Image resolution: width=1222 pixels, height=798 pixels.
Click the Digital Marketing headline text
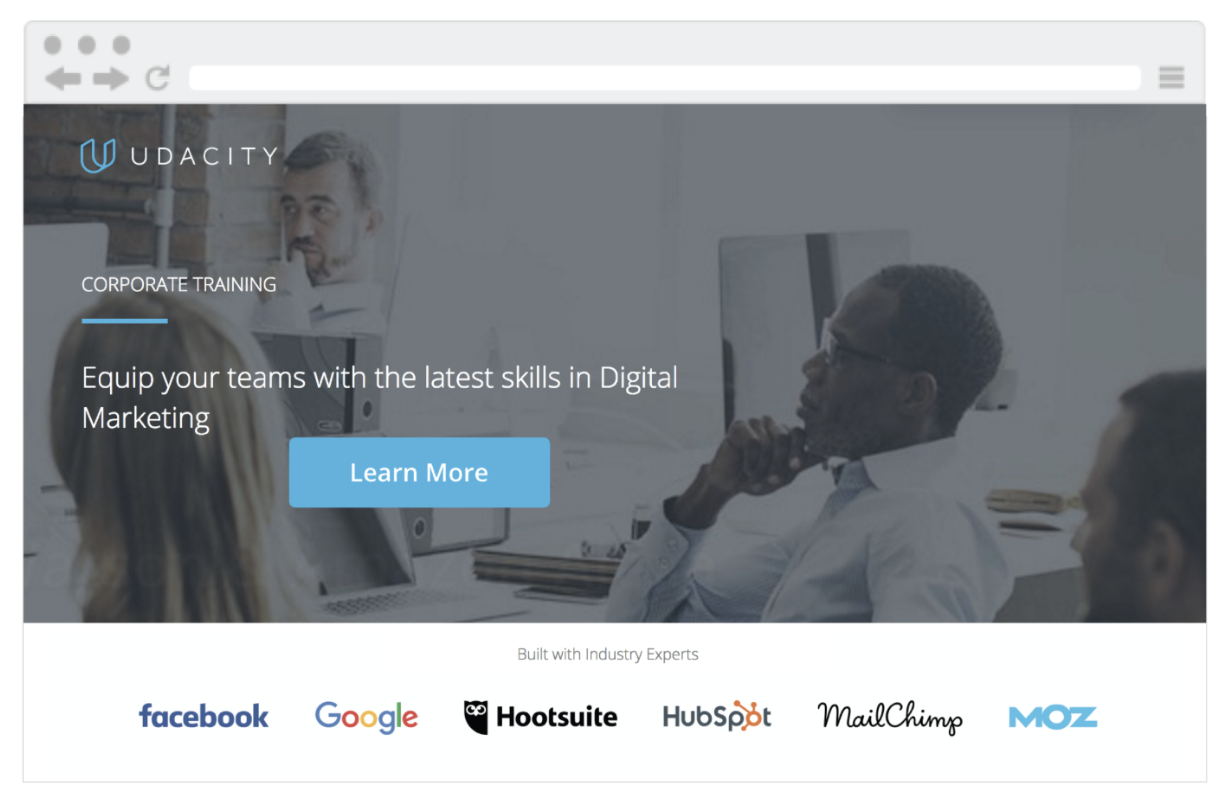click(x=380, y=397)
